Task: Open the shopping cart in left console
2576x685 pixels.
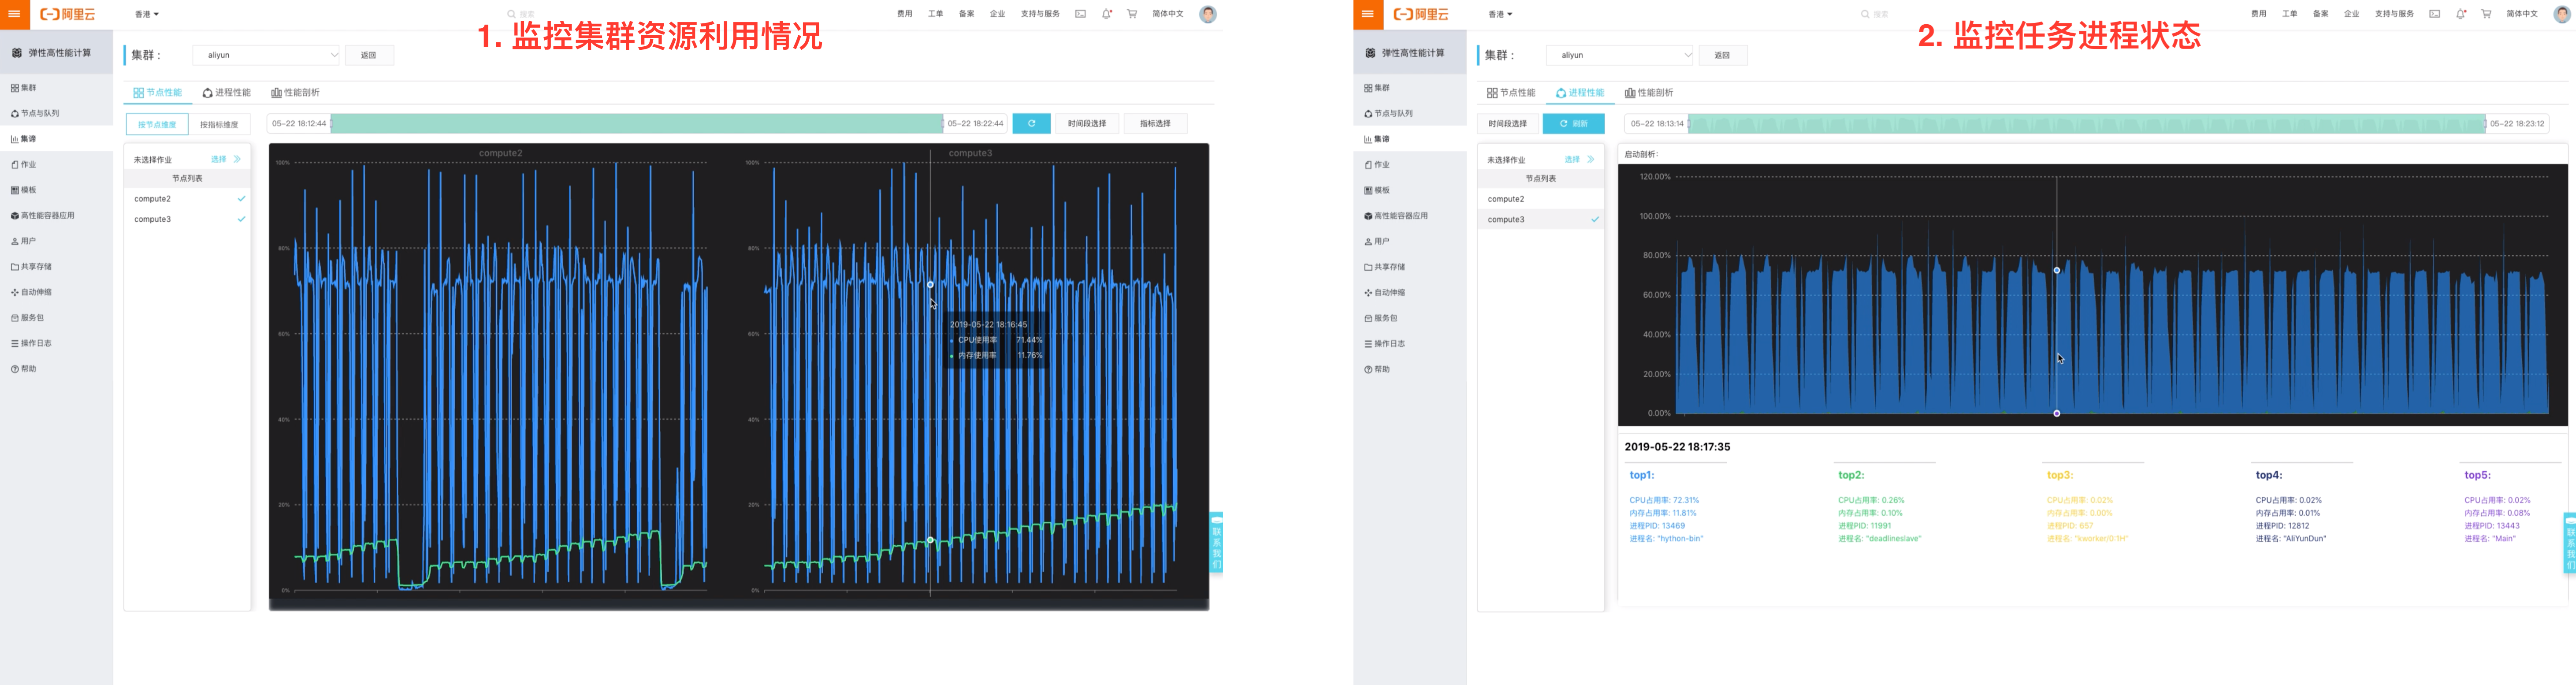Action: 1132,14
